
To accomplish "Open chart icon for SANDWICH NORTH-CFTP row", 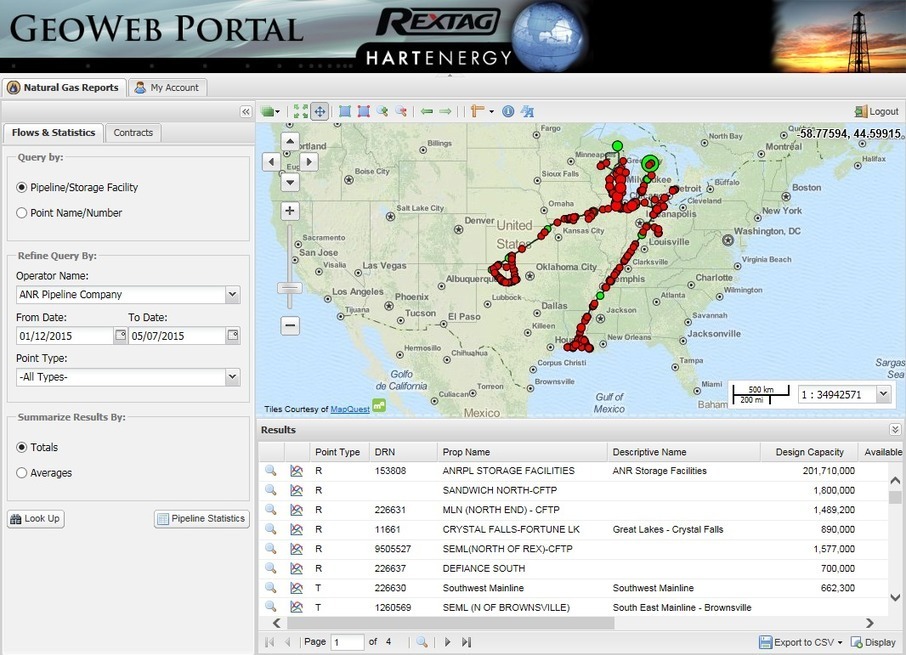I will coord(296,490).
